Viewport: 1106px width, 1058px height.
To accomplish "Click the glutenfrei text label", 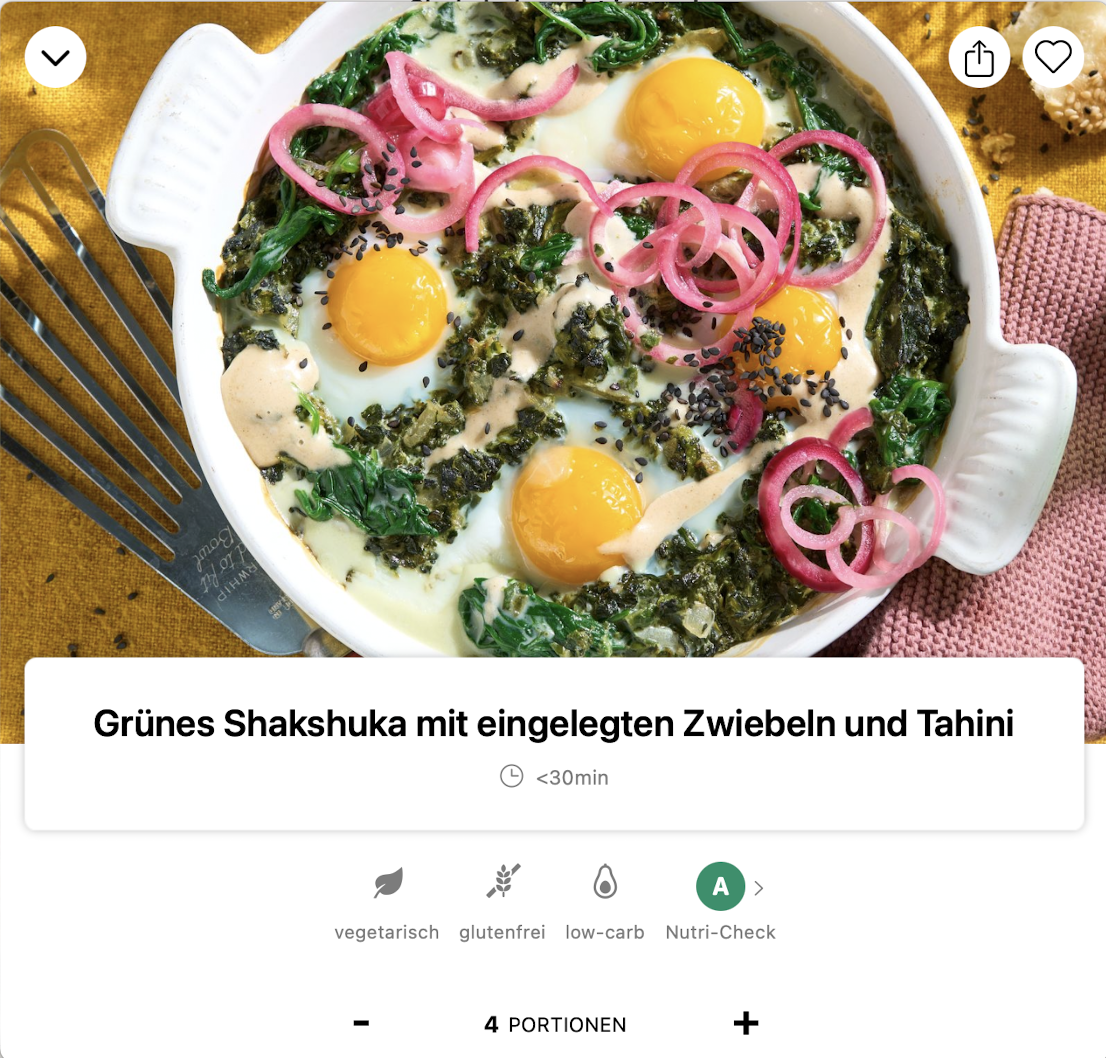I will click(502, 932).
